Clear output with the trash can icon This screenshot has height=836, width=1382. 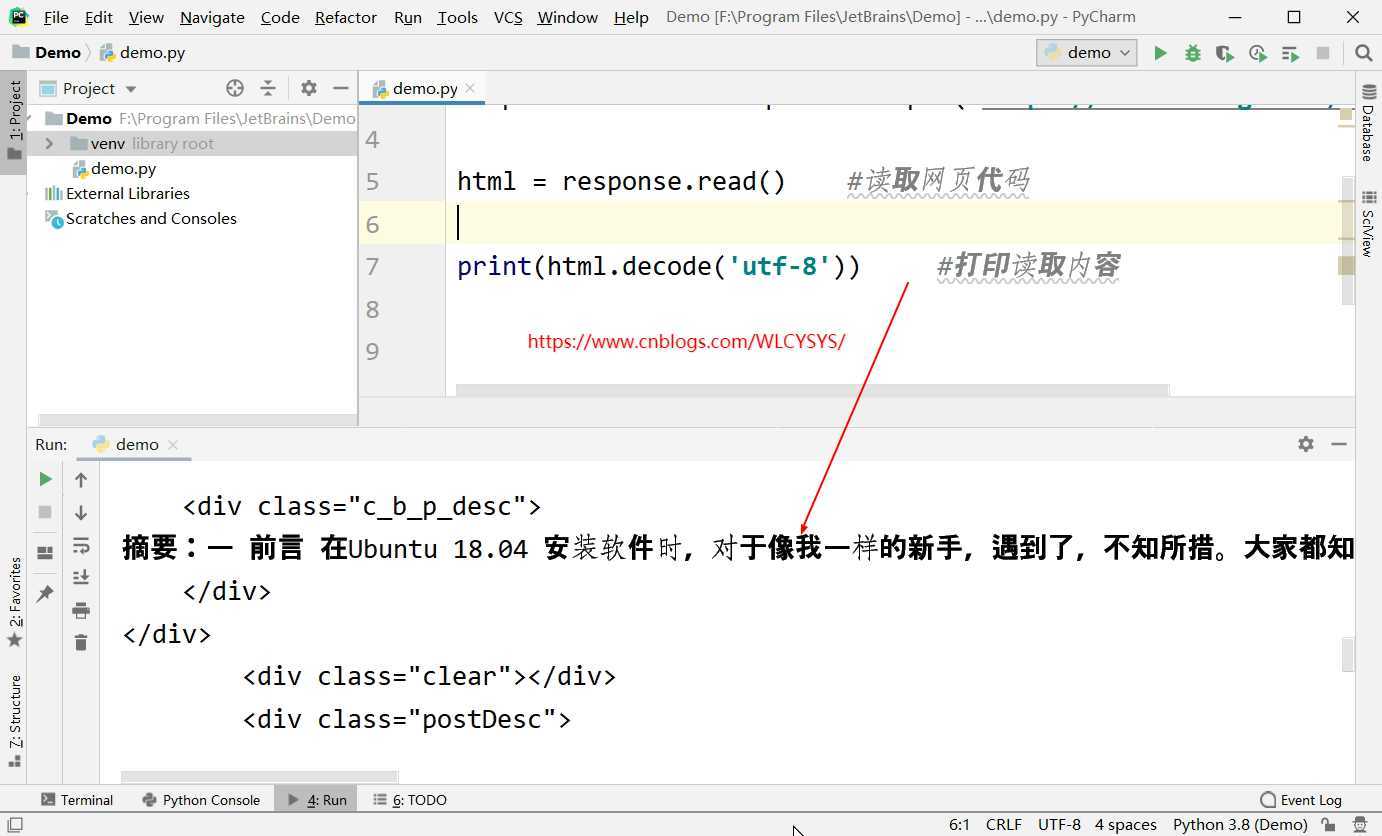click(81, 642)
